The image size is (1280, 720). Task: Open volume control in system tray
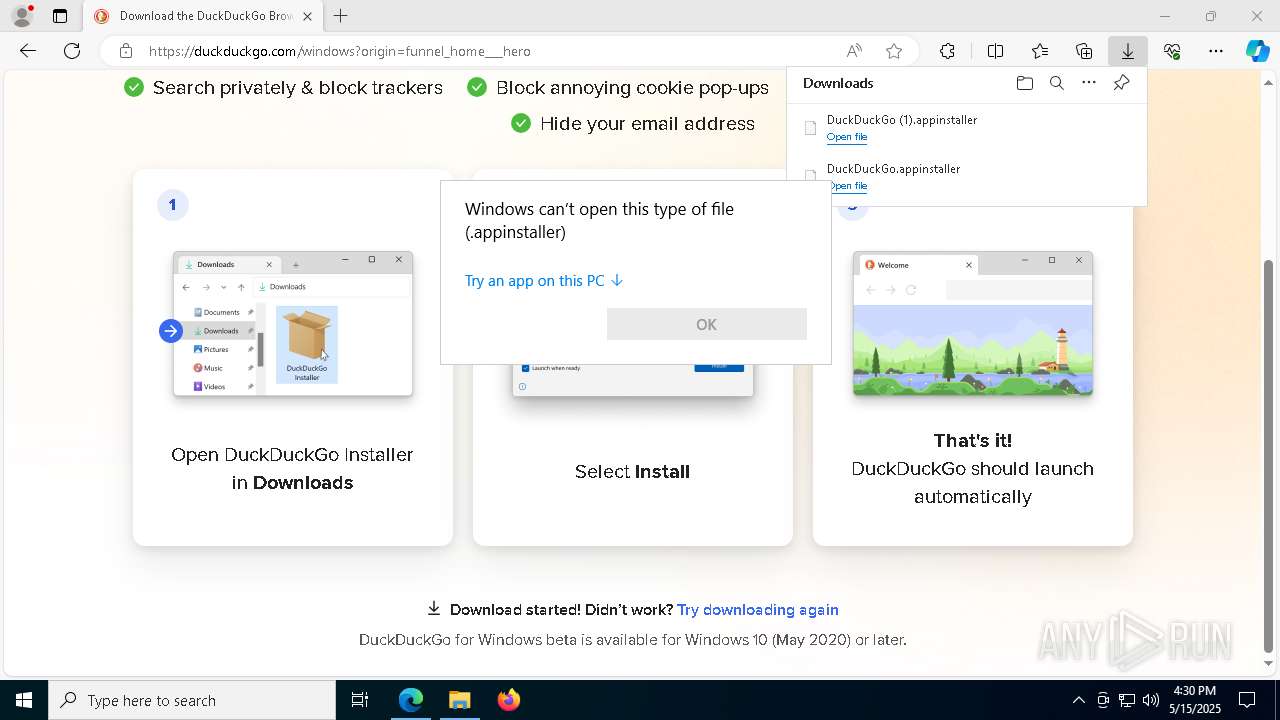pyautogui.click(x=1151, y=700)
